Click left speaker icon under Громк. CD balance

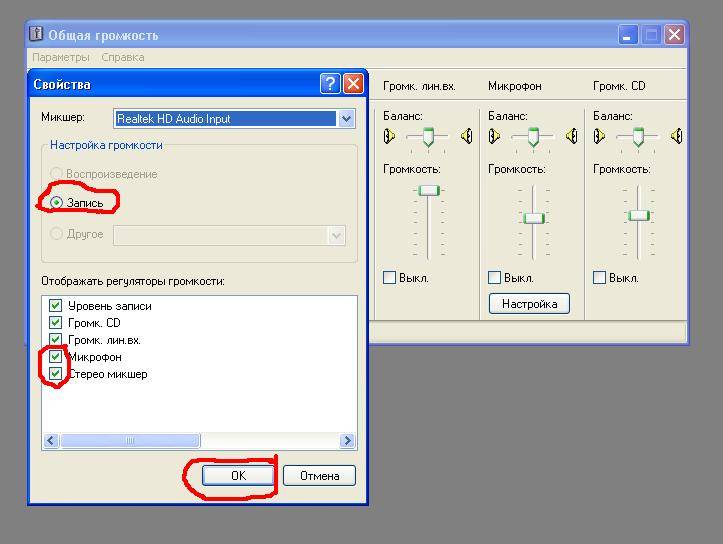599,136
